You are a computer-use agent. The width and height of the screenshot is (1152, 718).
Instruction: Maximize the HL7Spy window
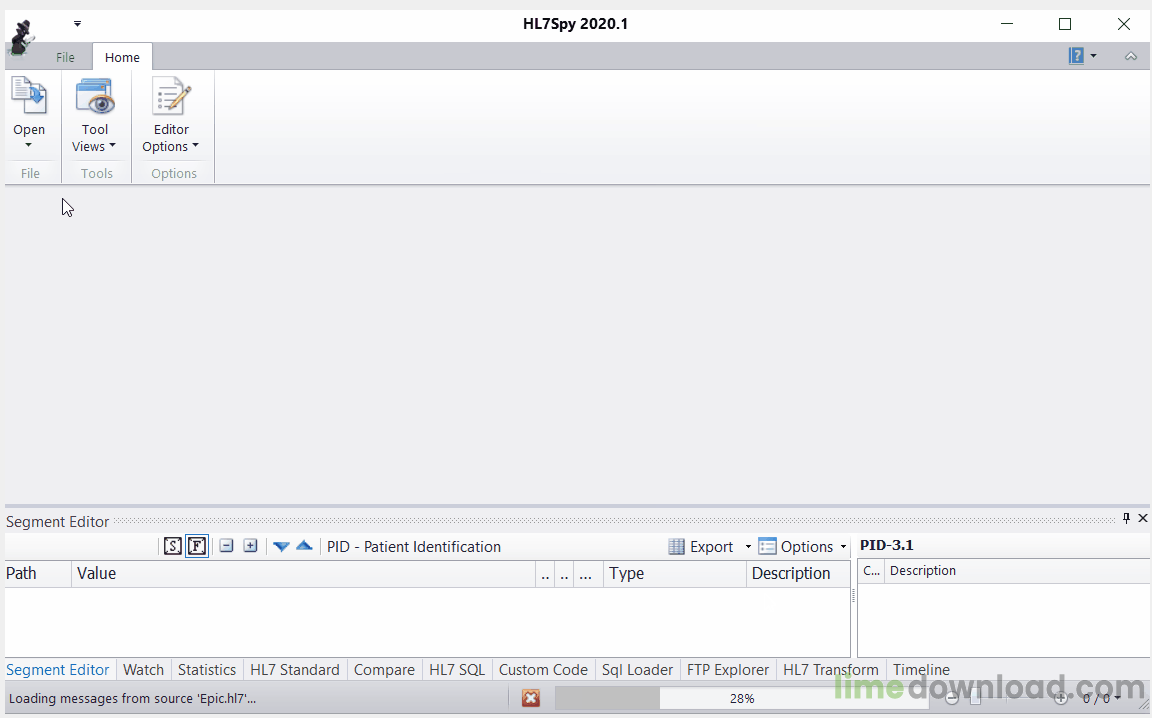1065,24
